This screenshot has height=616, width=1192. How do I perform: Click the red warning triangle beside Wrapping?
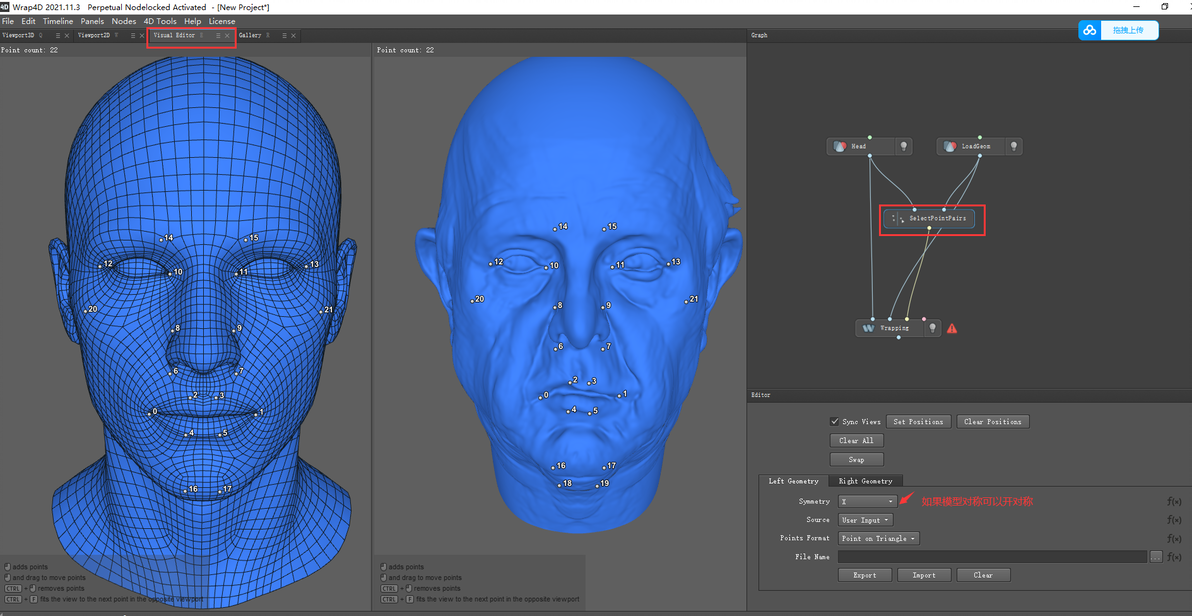click(952, 328)
